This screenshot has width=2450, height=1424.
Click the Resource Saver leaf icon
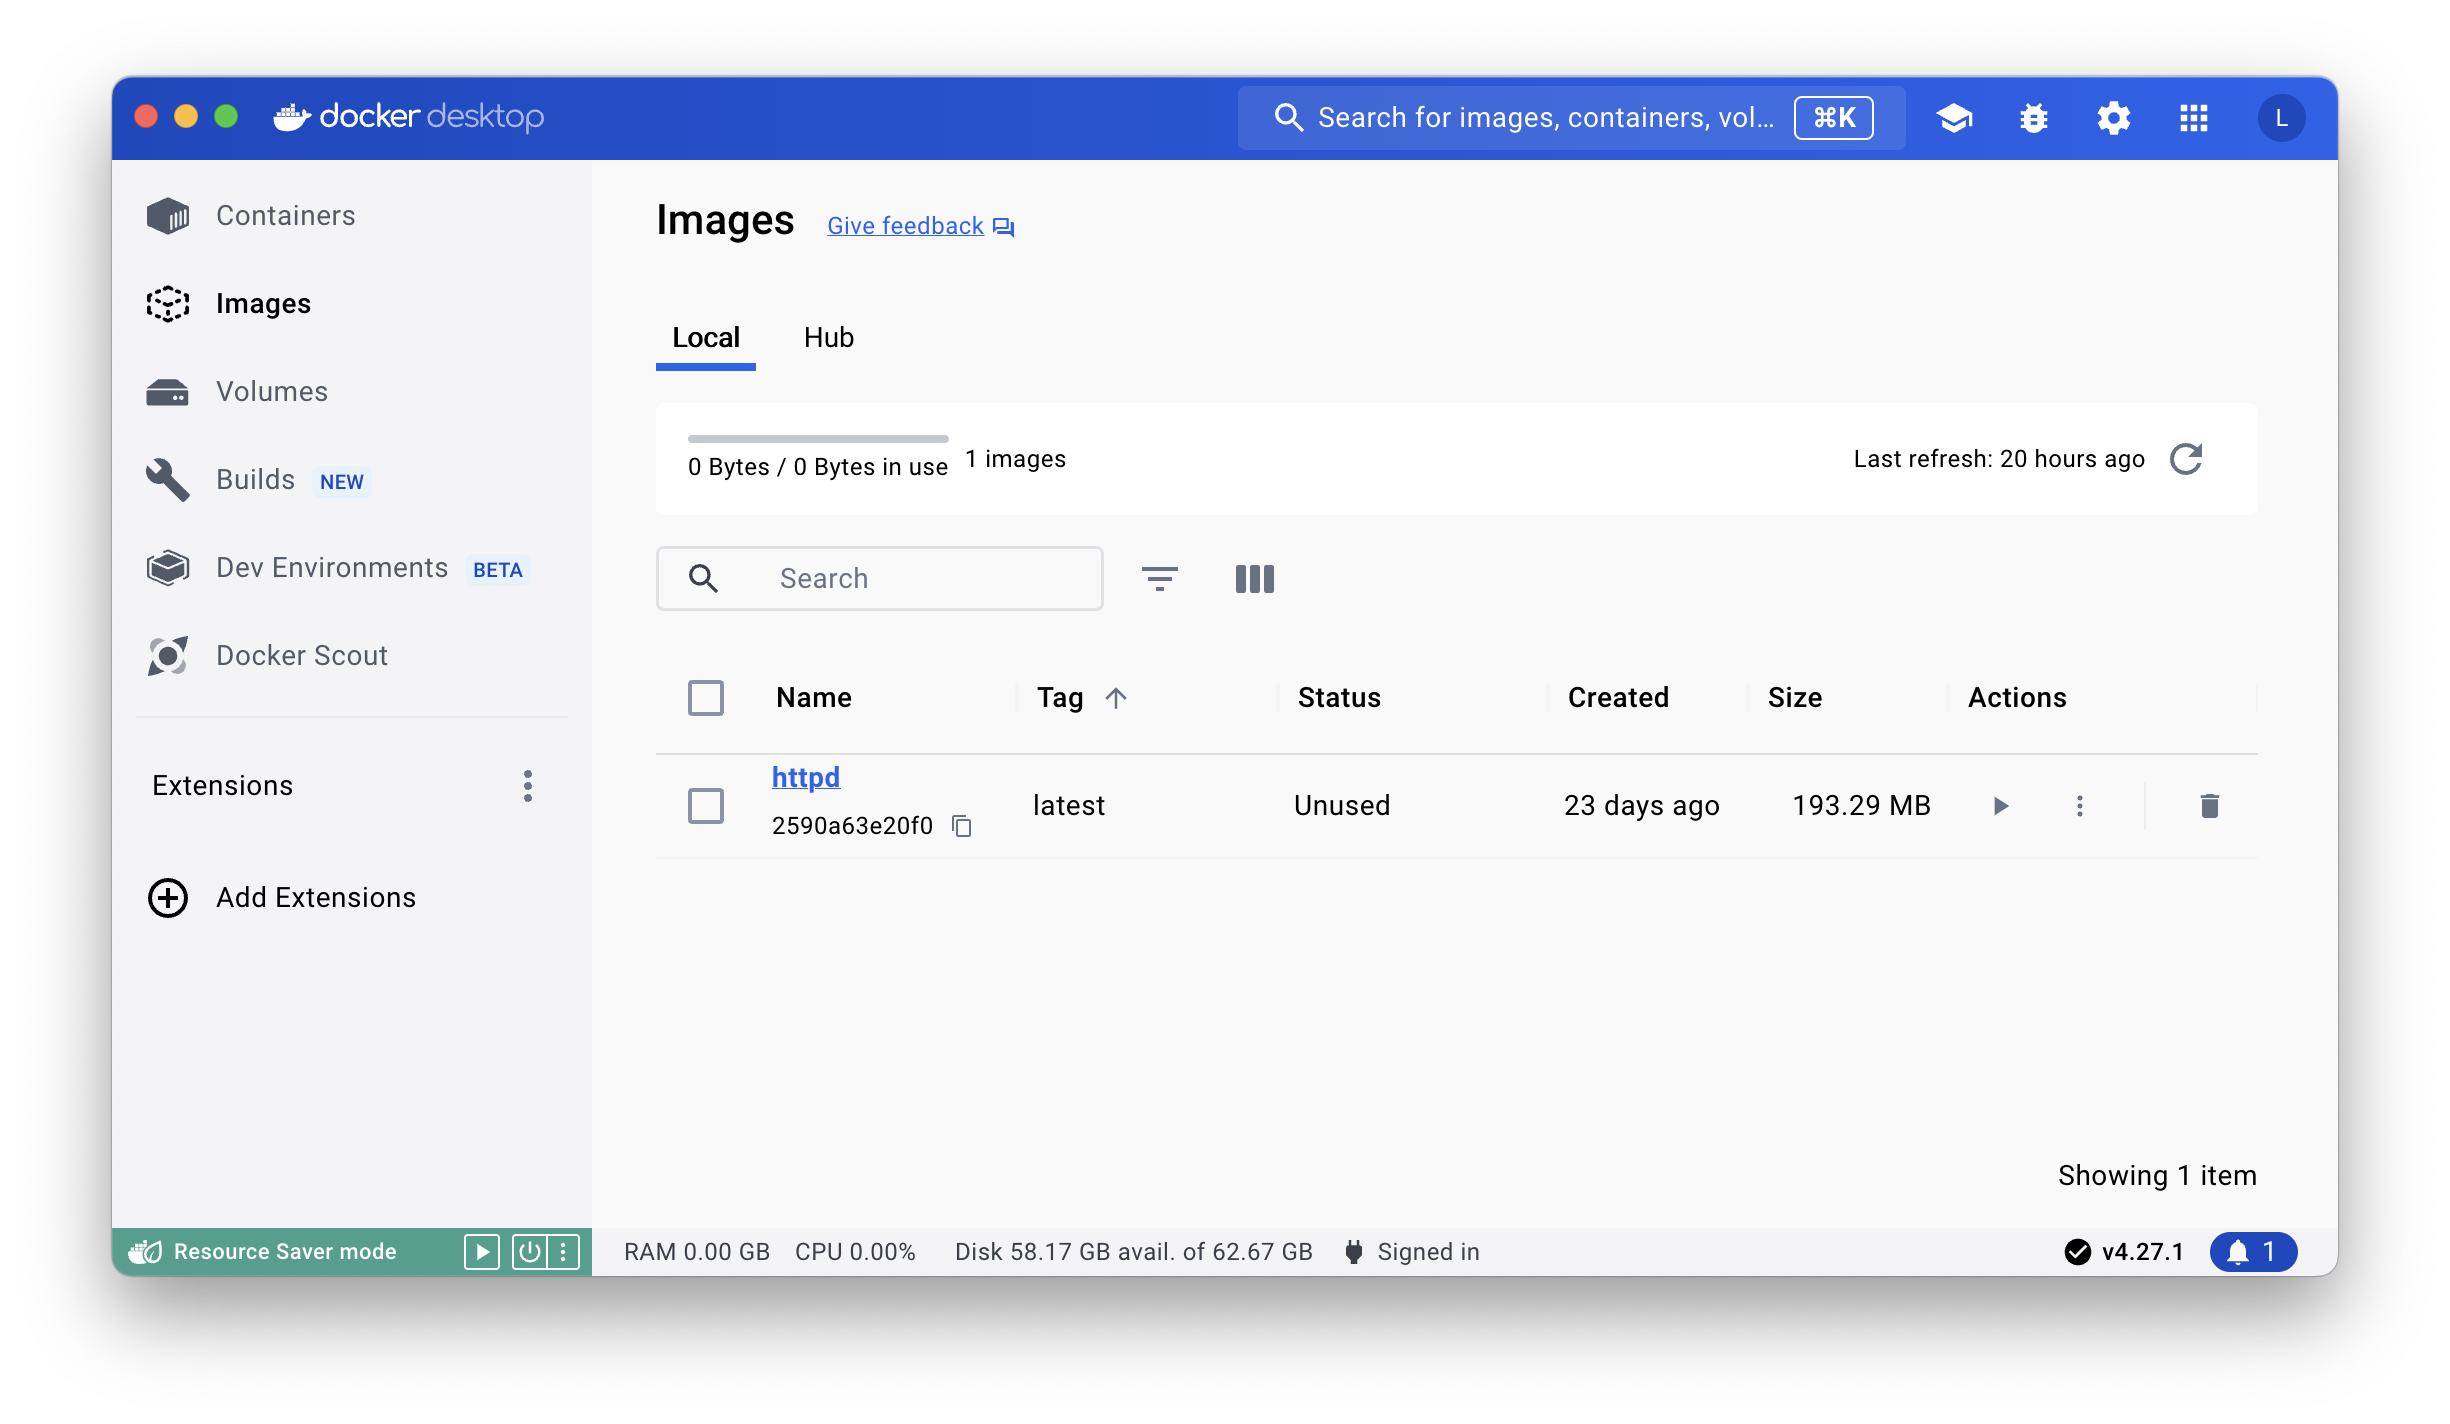click(146, 1252)
